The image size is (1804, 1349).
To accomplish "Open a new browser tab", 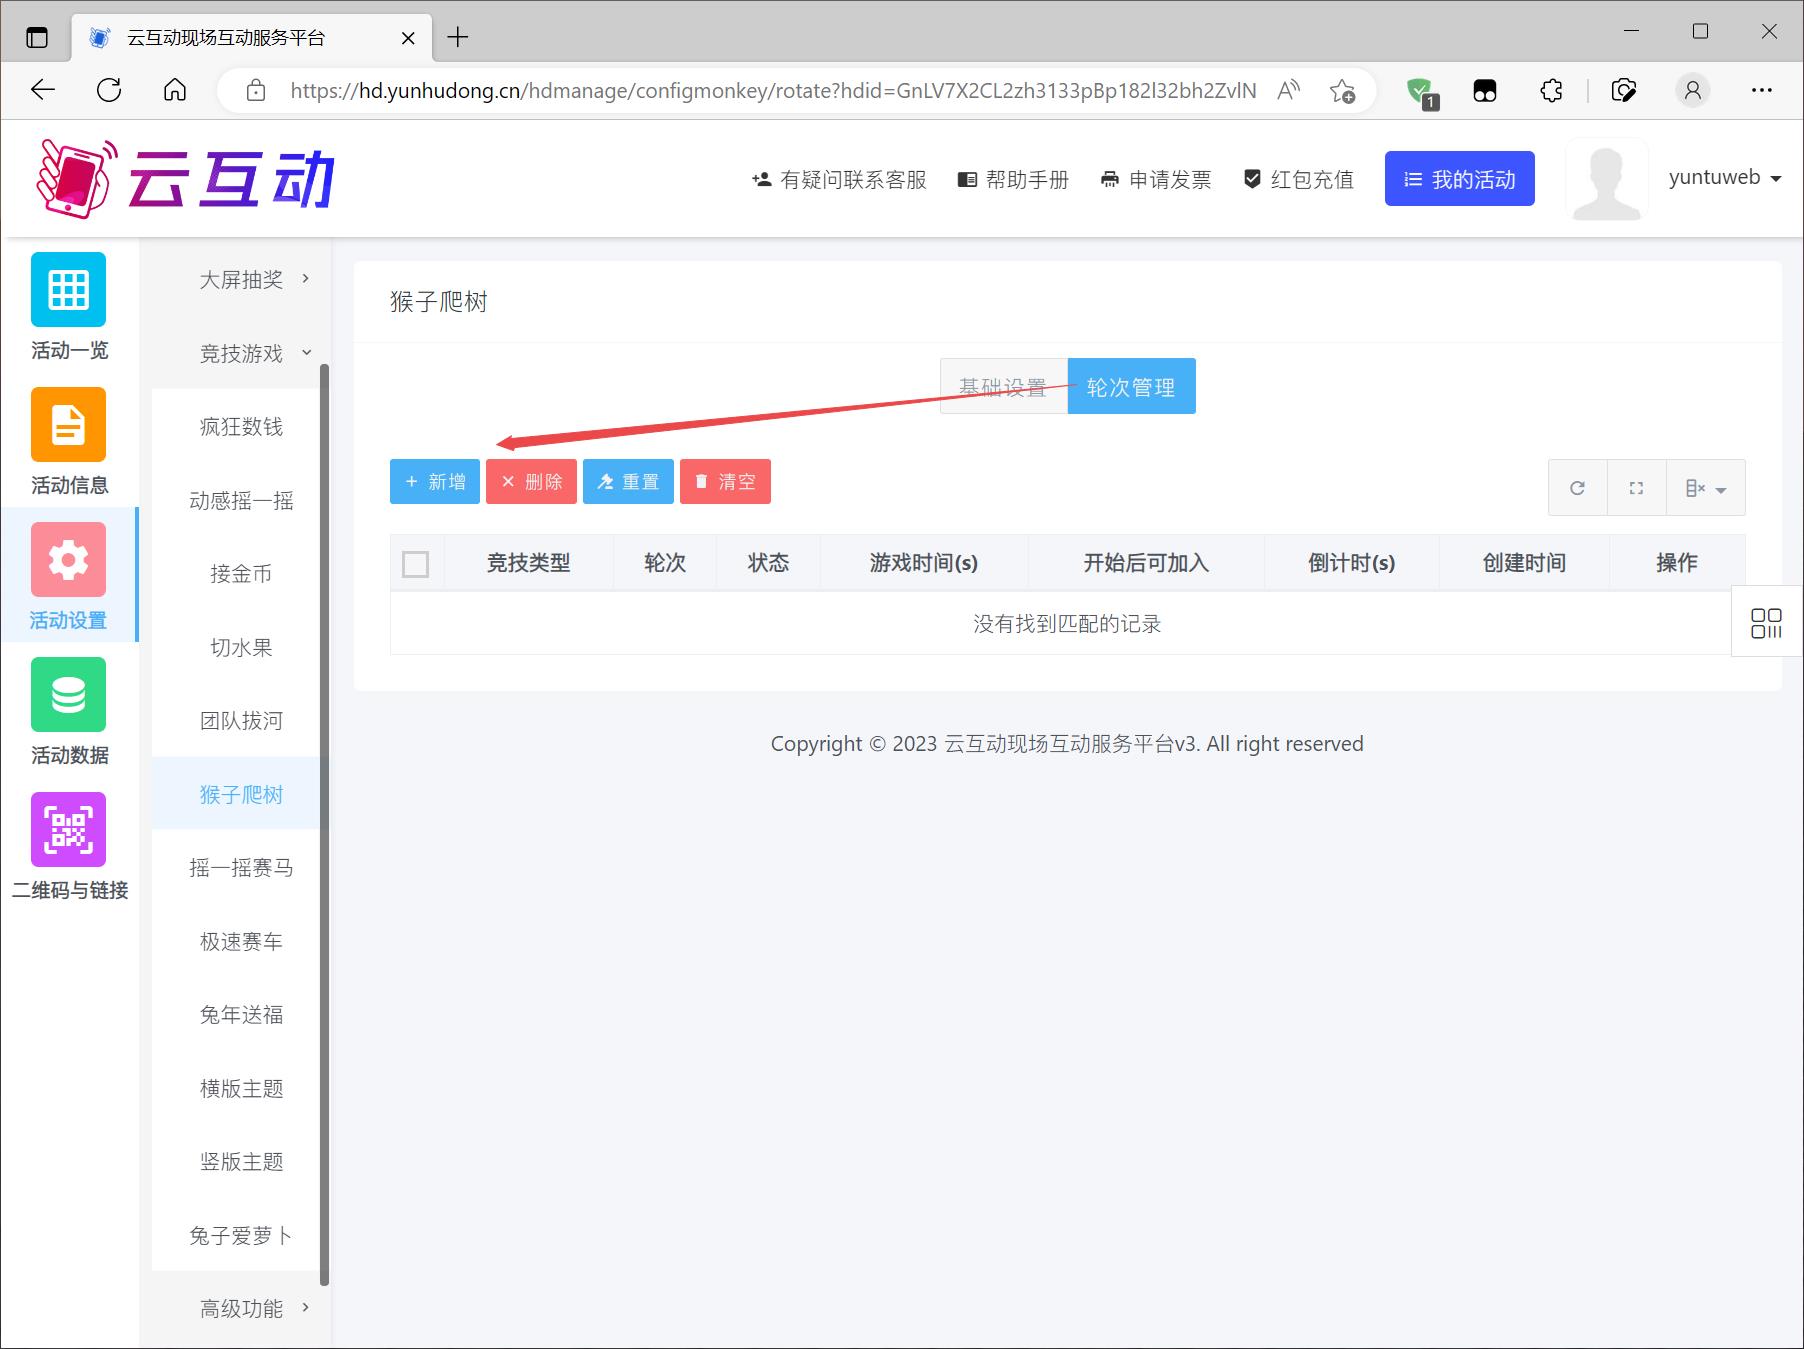I will click(x=458, y=38).
